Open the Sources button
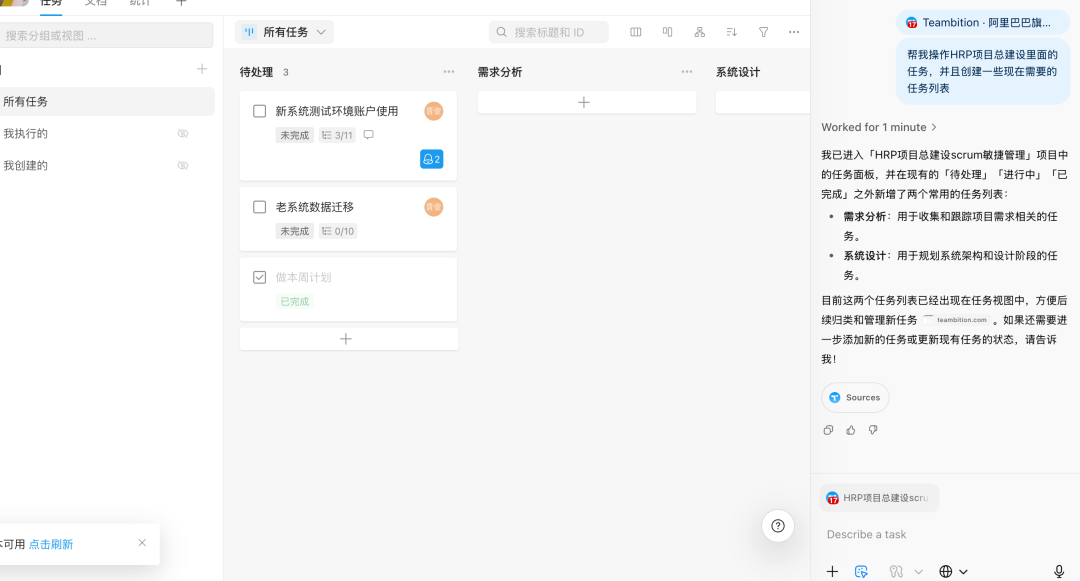Viewport: 1080px width, 581px height. coord(855,397)
